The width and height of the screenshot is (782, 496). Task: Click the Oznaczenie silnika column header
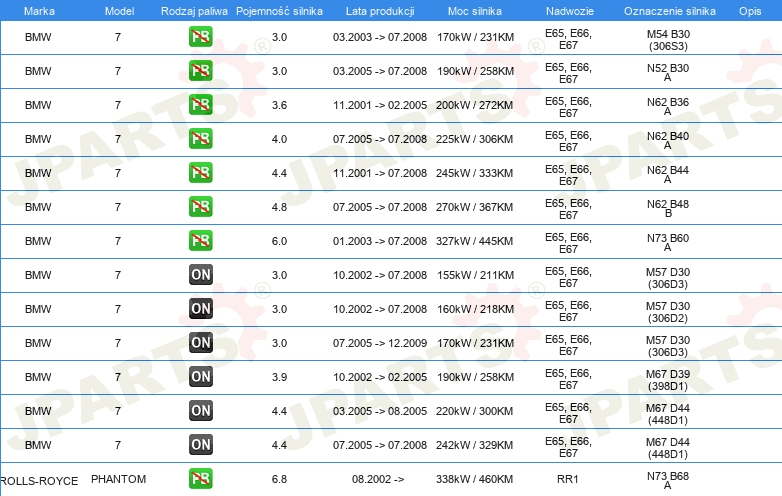(670, 11)
